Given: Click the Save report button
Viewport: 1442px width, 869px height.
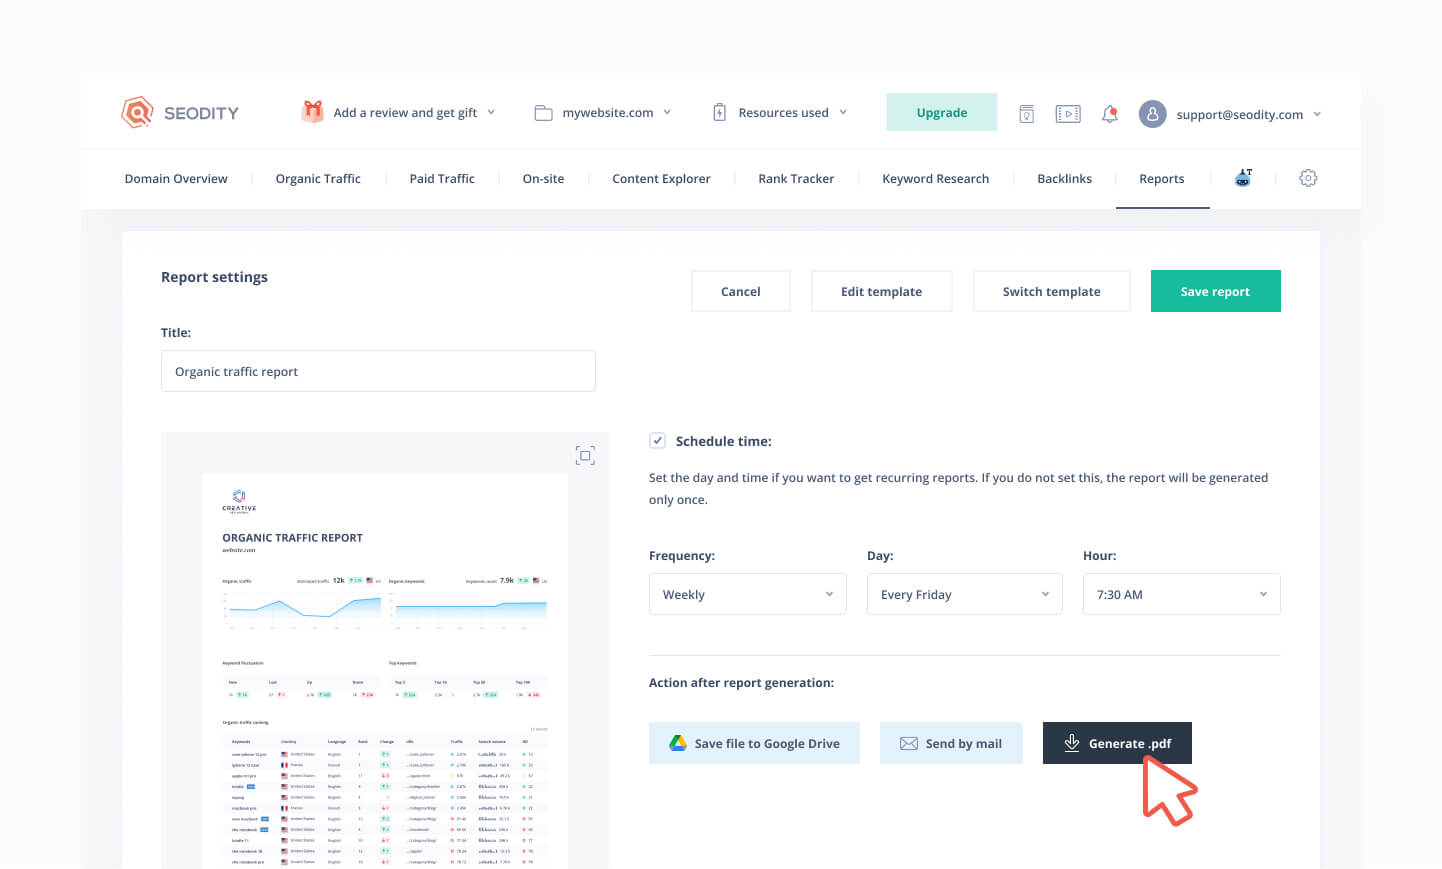Looking at the screenshot, I should point(1216,291).
